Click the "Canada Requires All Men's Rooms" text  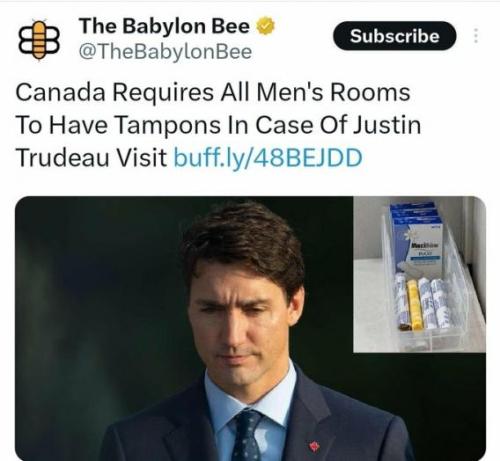coord(213,92)
